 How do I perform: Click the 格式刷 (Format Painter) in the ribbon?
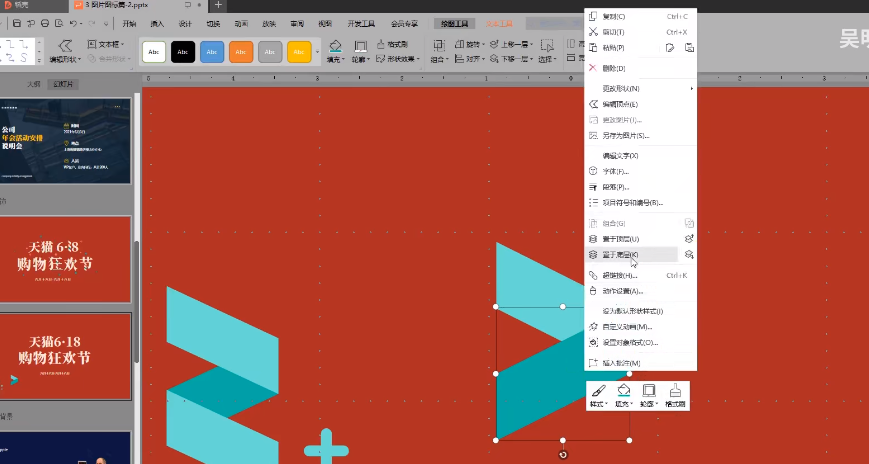click(x=392, y=44)
